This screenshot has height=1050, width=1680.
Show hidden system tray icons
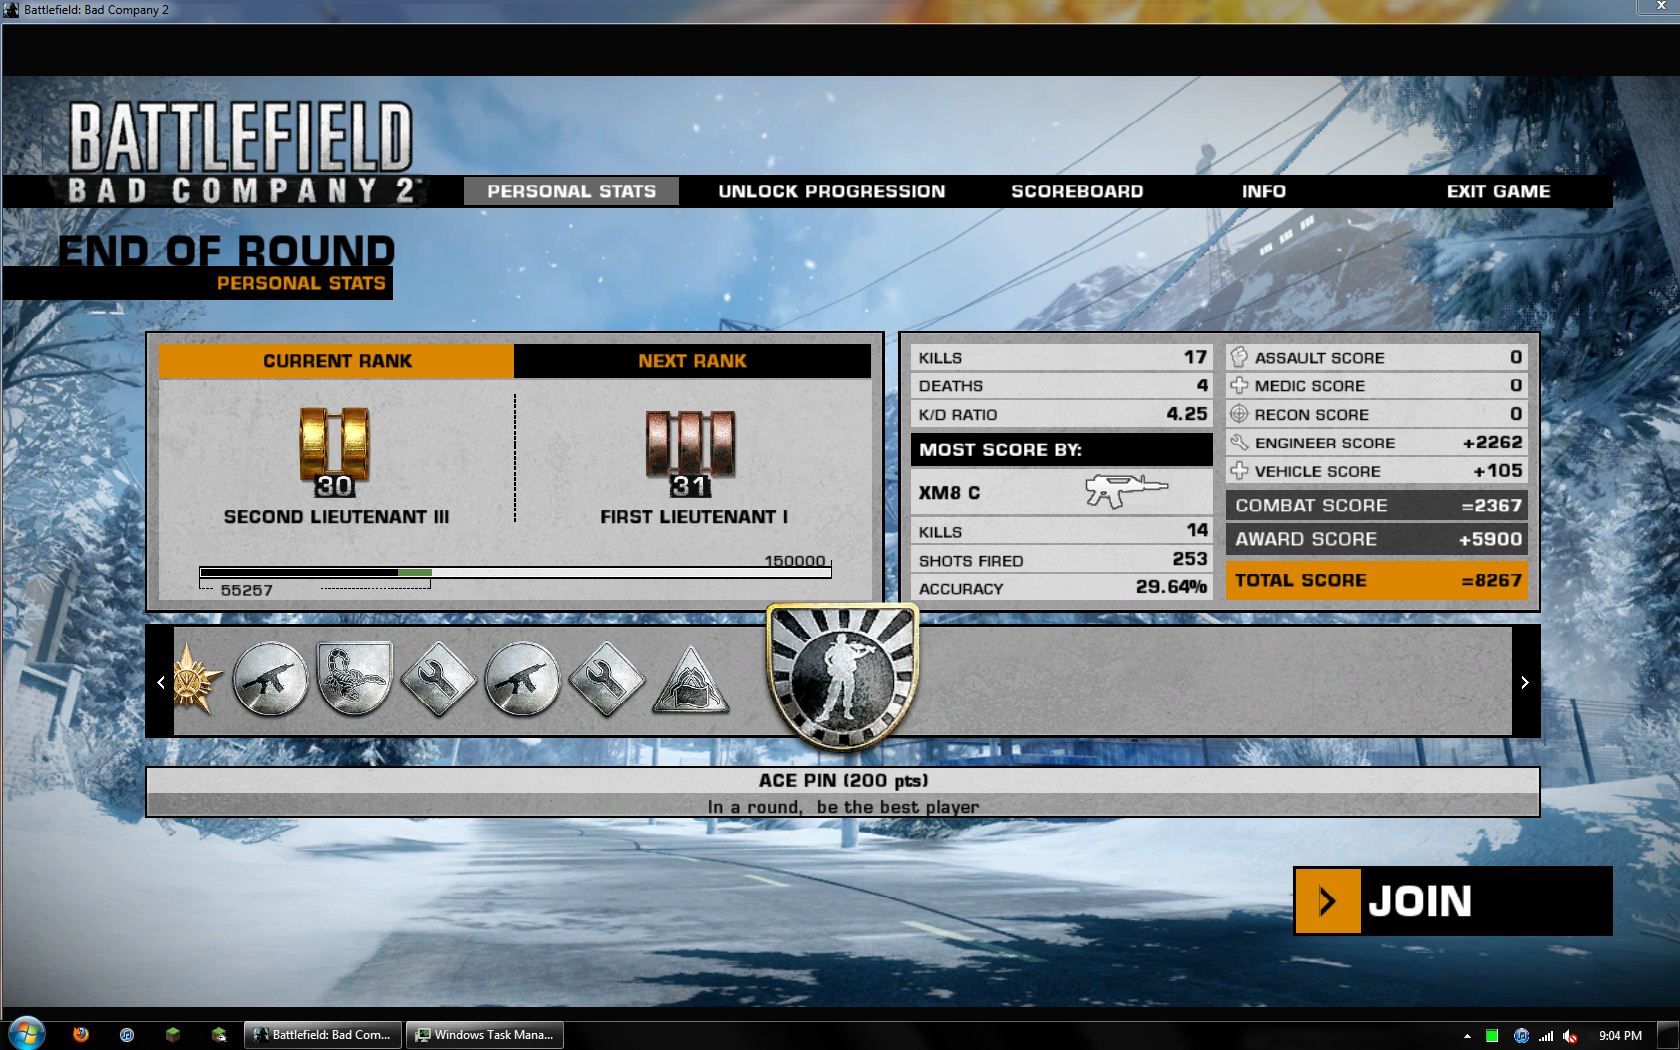coord(1467,1036)
